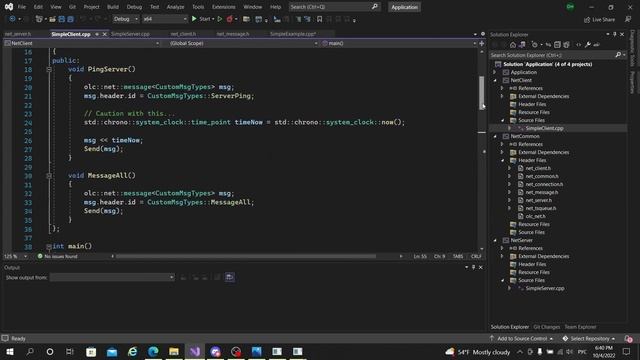The height and width of the screenshot is (360, 640).
Task: Click the editor vertical scrollbar thumb
Action: 482,93
